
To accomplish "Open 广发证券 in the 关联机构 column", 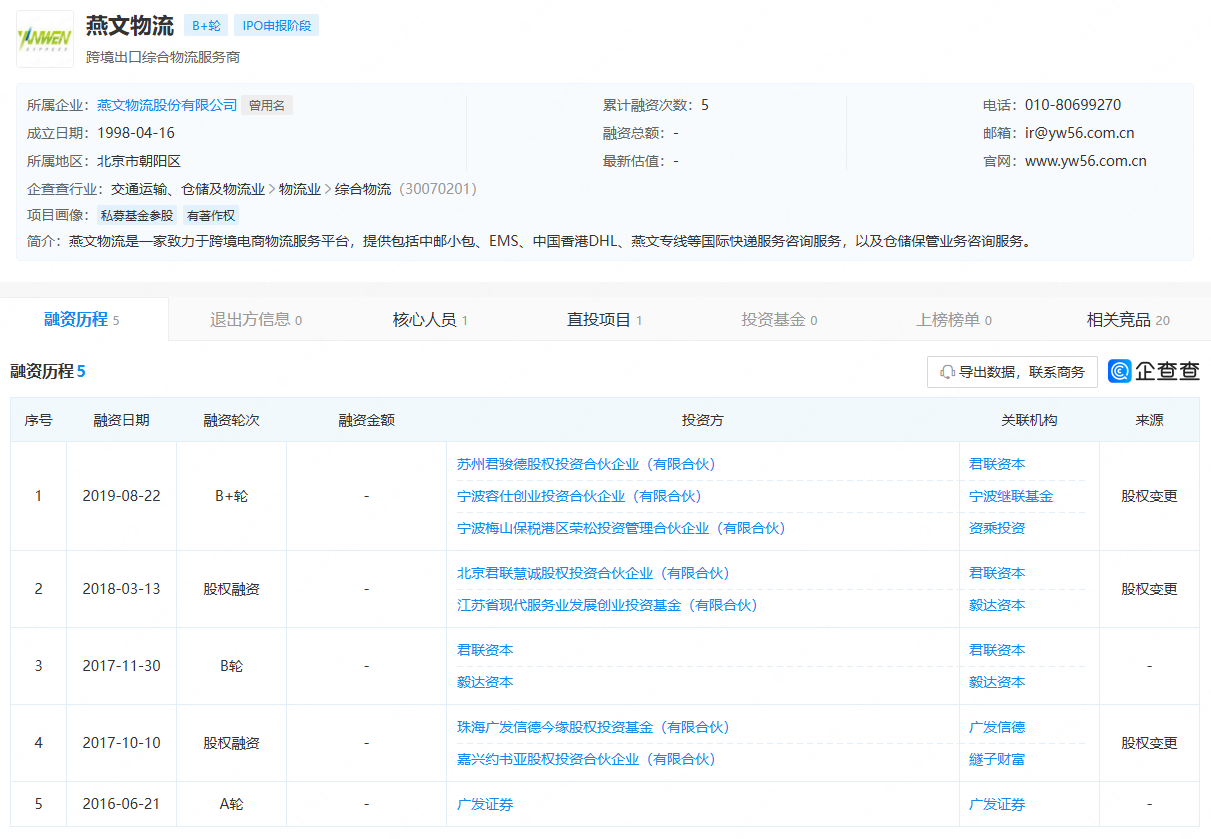I will point(997,804).
